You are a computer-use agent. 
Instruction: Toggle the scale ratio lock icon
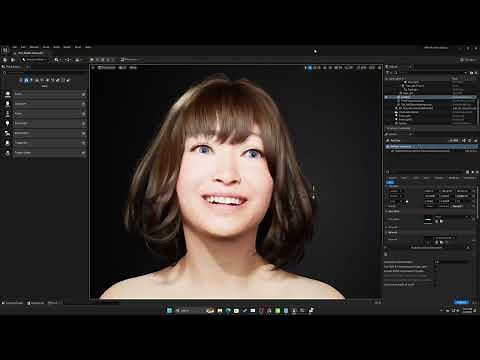407,201
